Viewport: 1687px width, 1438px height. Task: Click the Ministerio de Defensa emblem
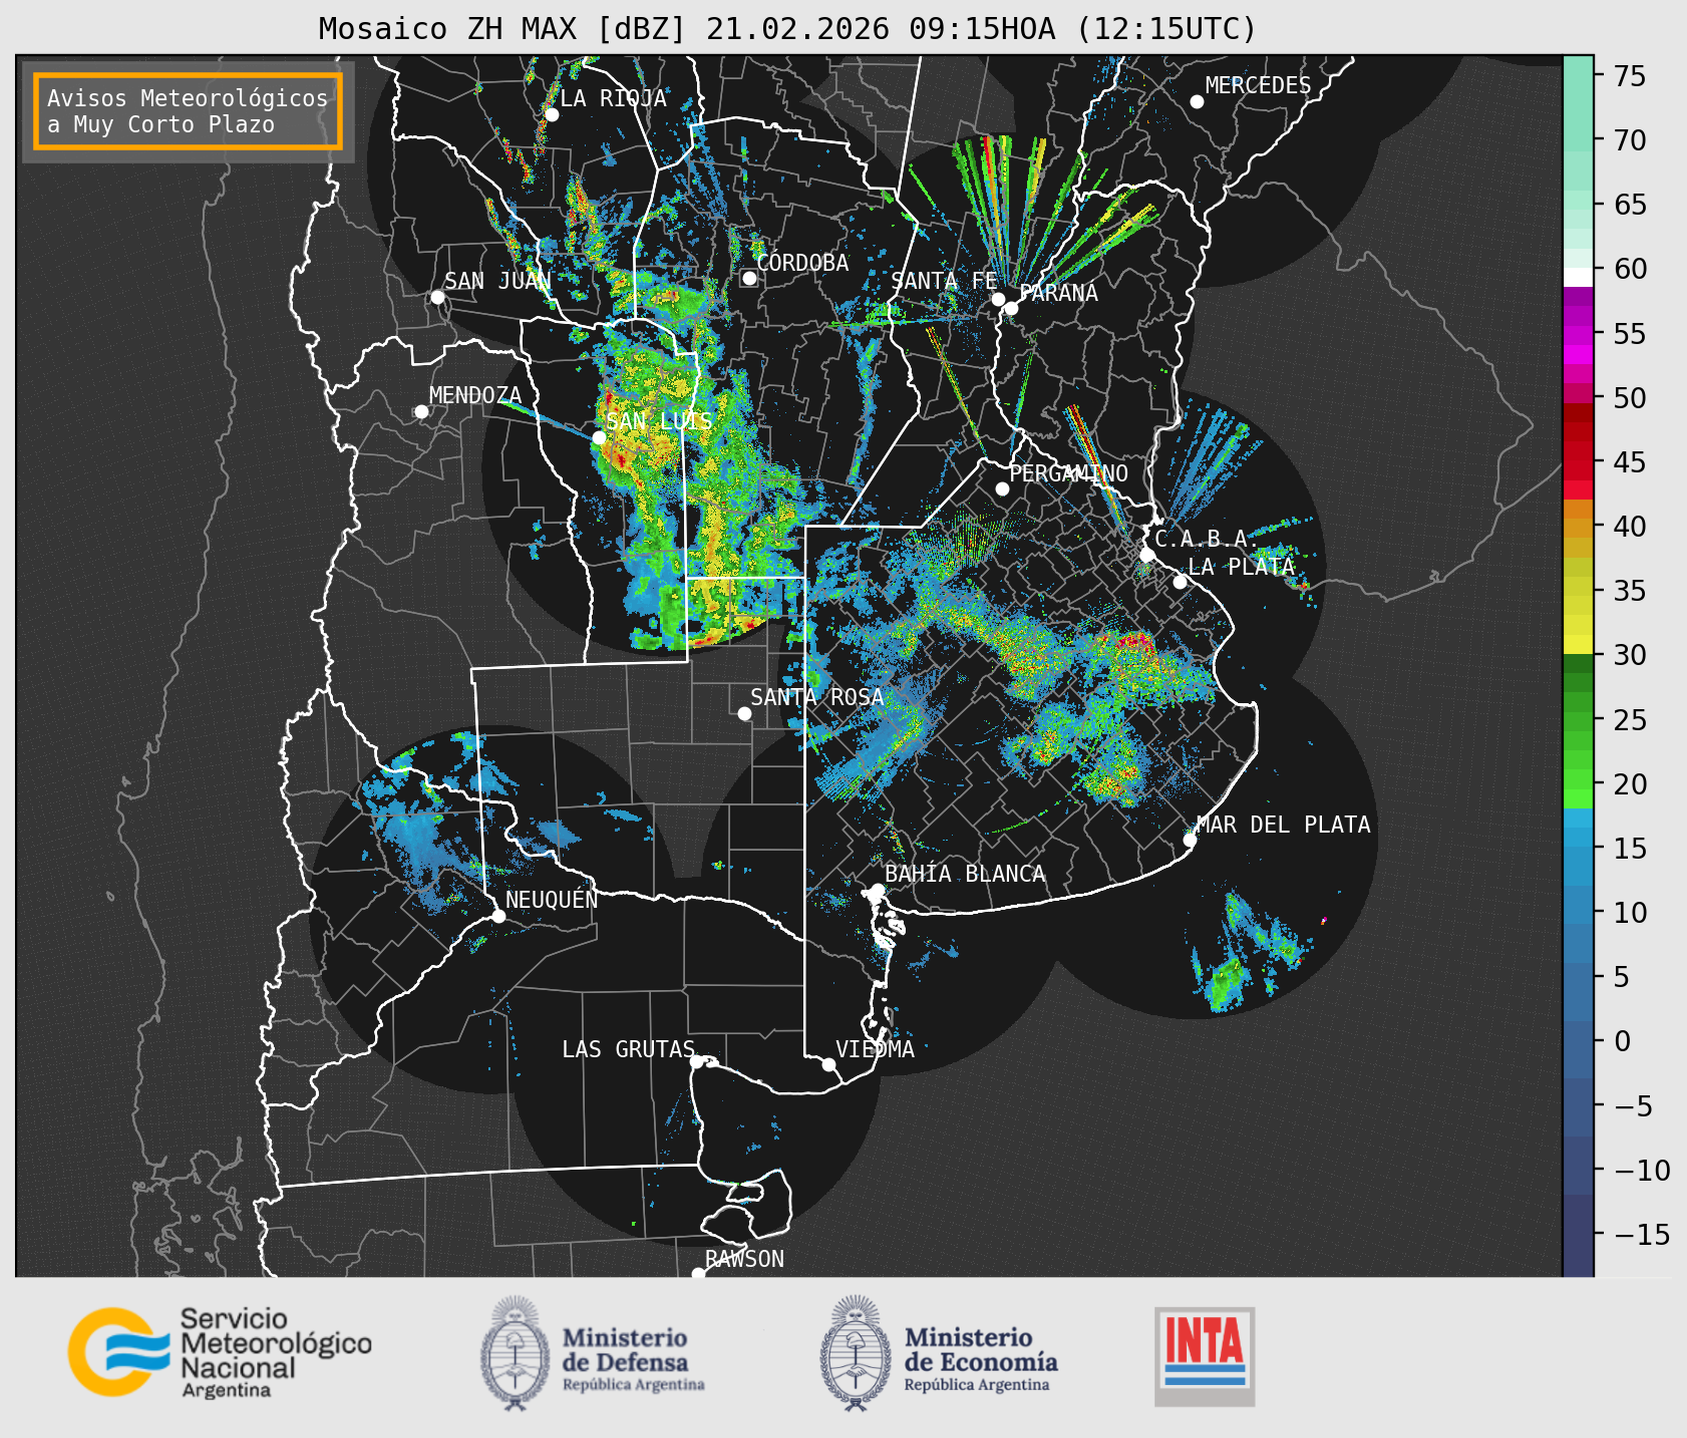515,1353
